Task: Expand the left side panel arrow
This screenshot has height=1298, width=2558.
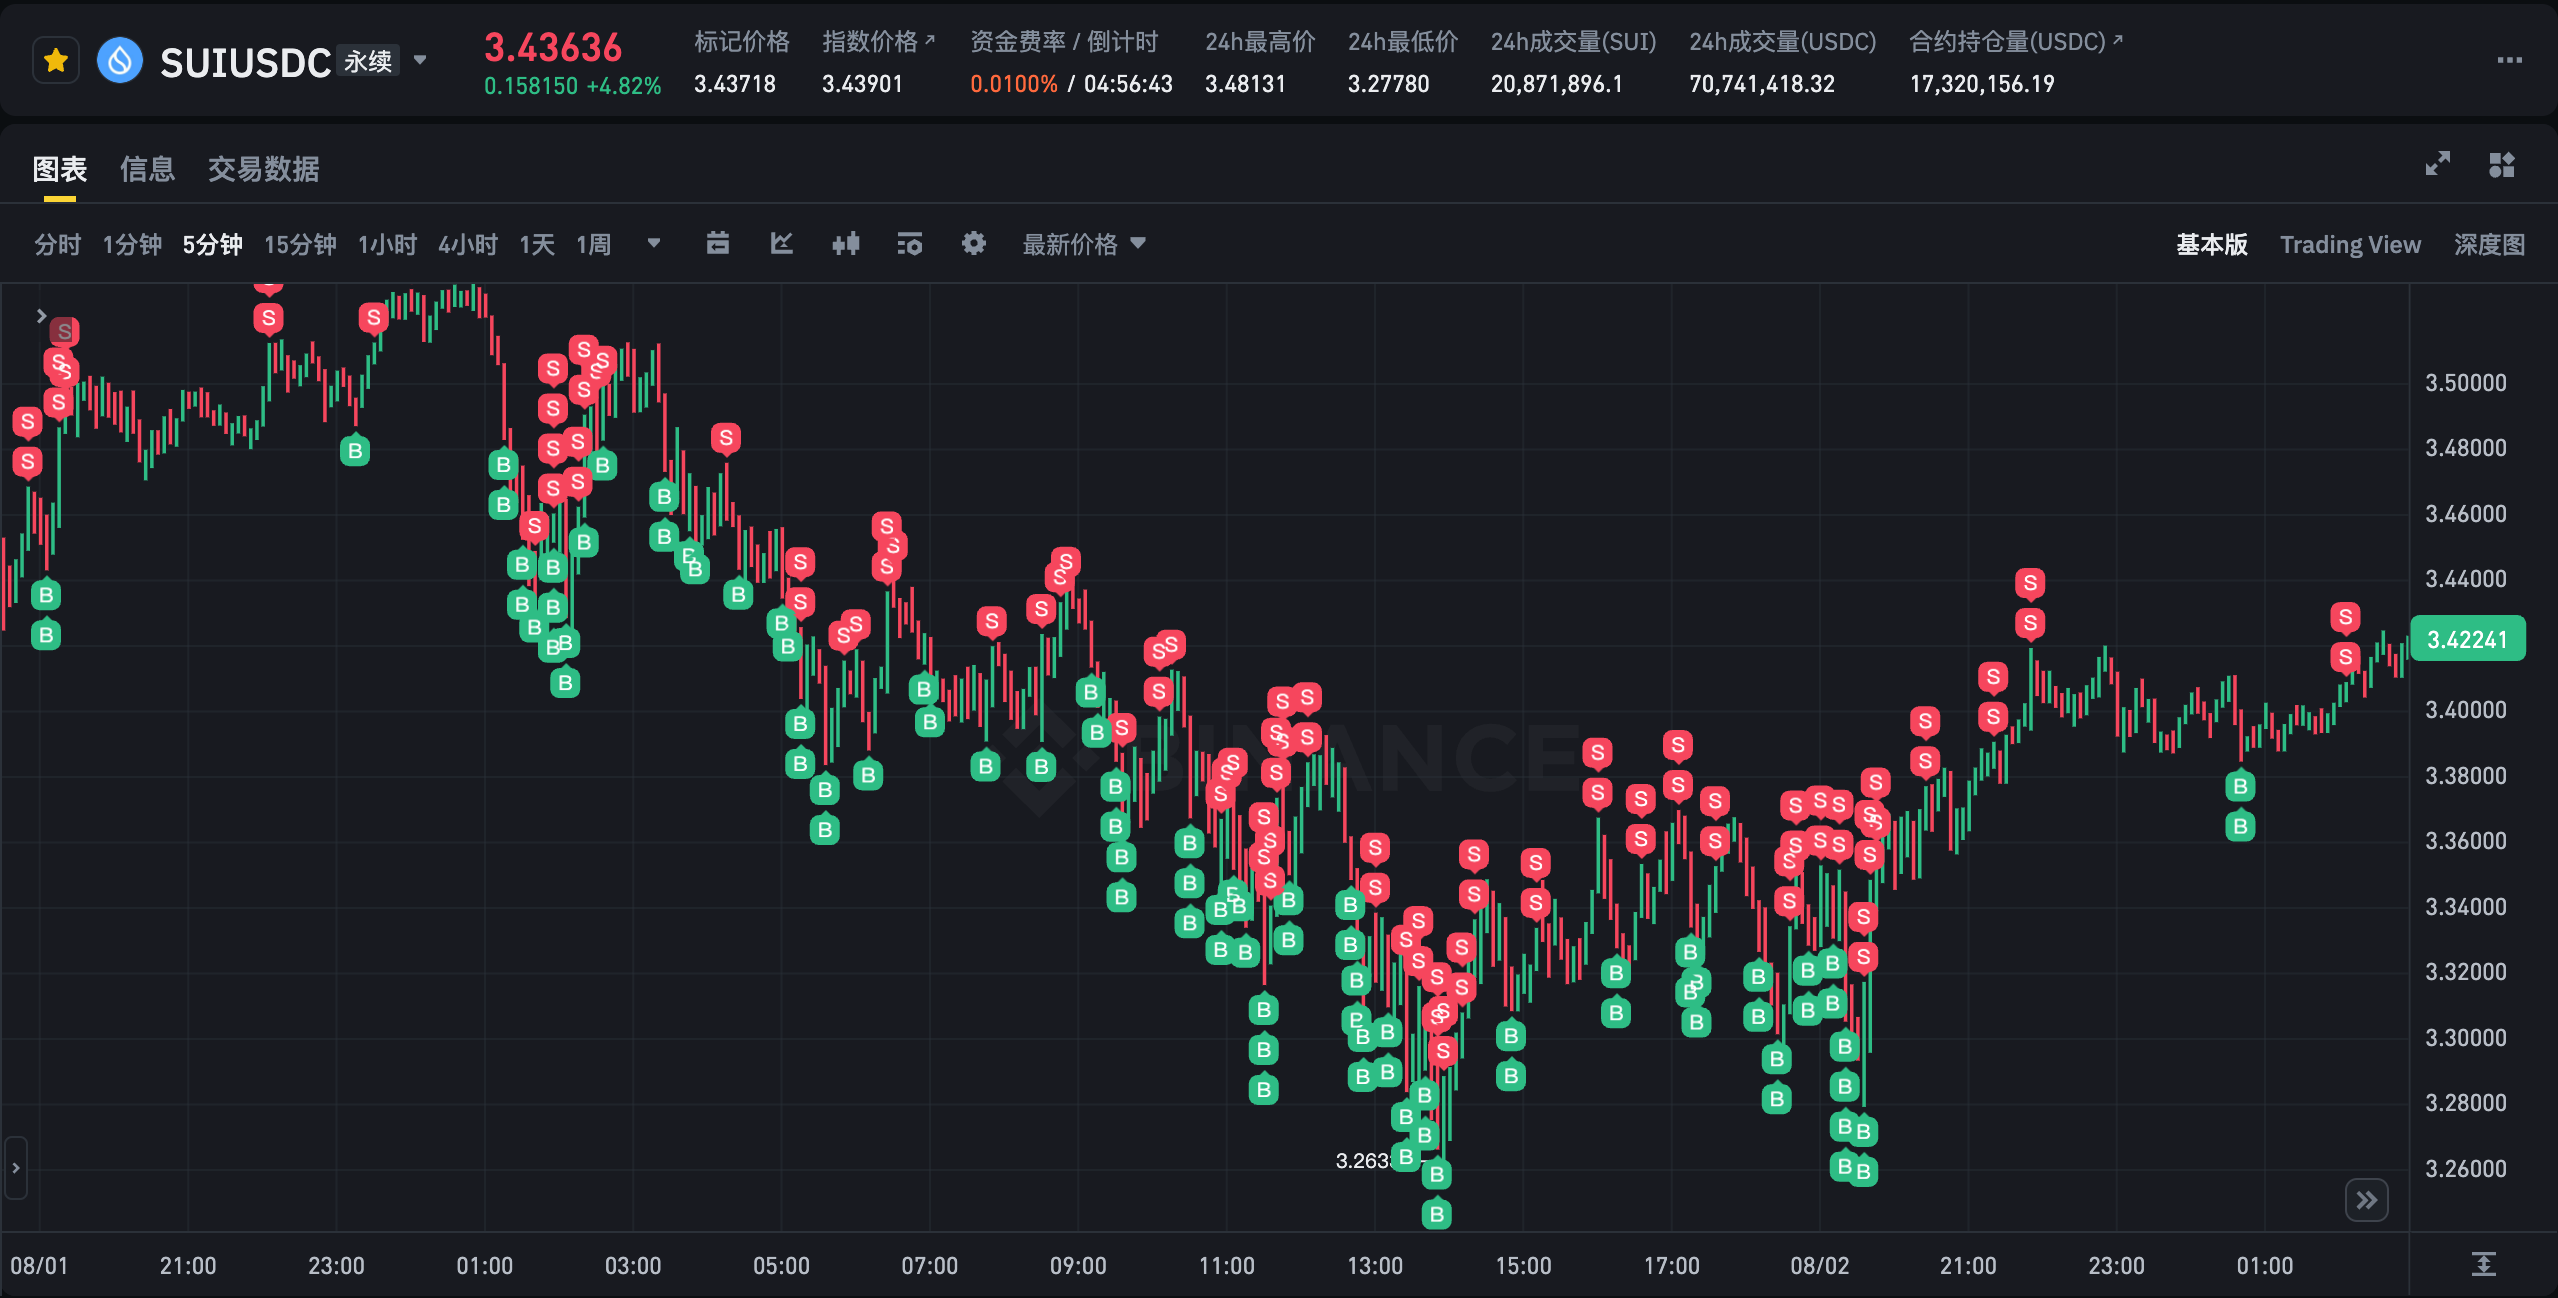Action: click(15, 1167)
